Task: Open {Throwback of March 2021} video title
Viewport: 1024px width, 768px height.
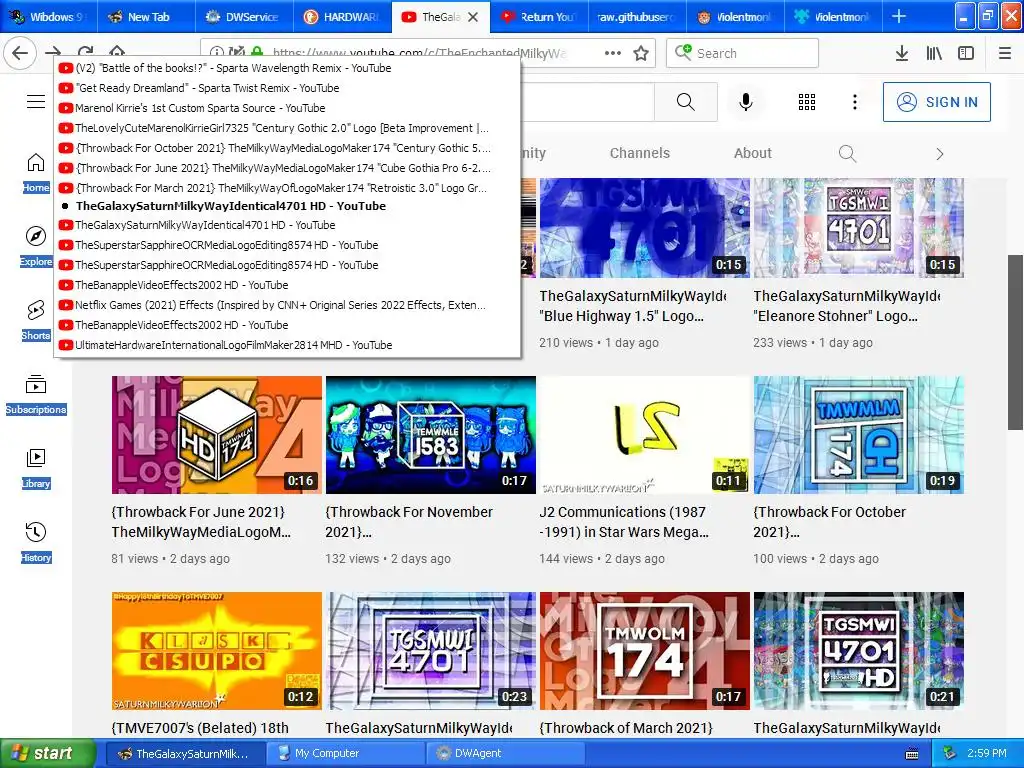Action: click(626, 728)
